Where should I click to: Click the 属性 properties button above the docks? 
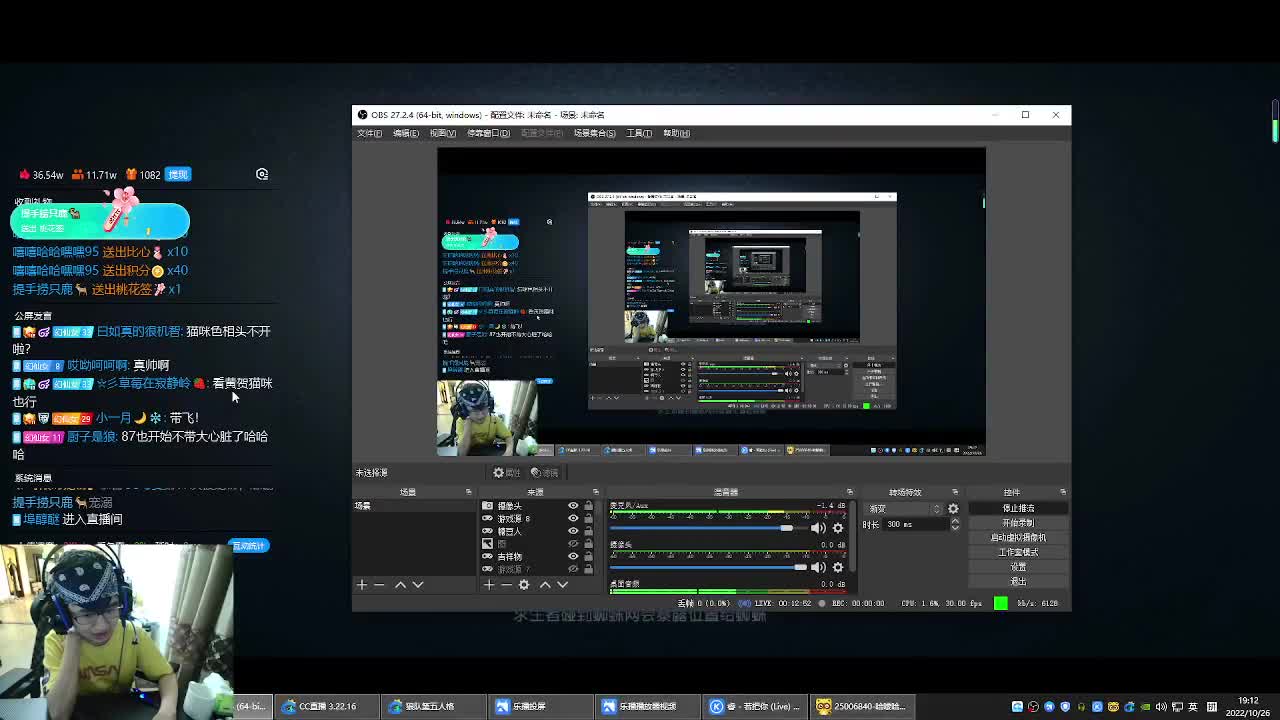tap(508, 472)
